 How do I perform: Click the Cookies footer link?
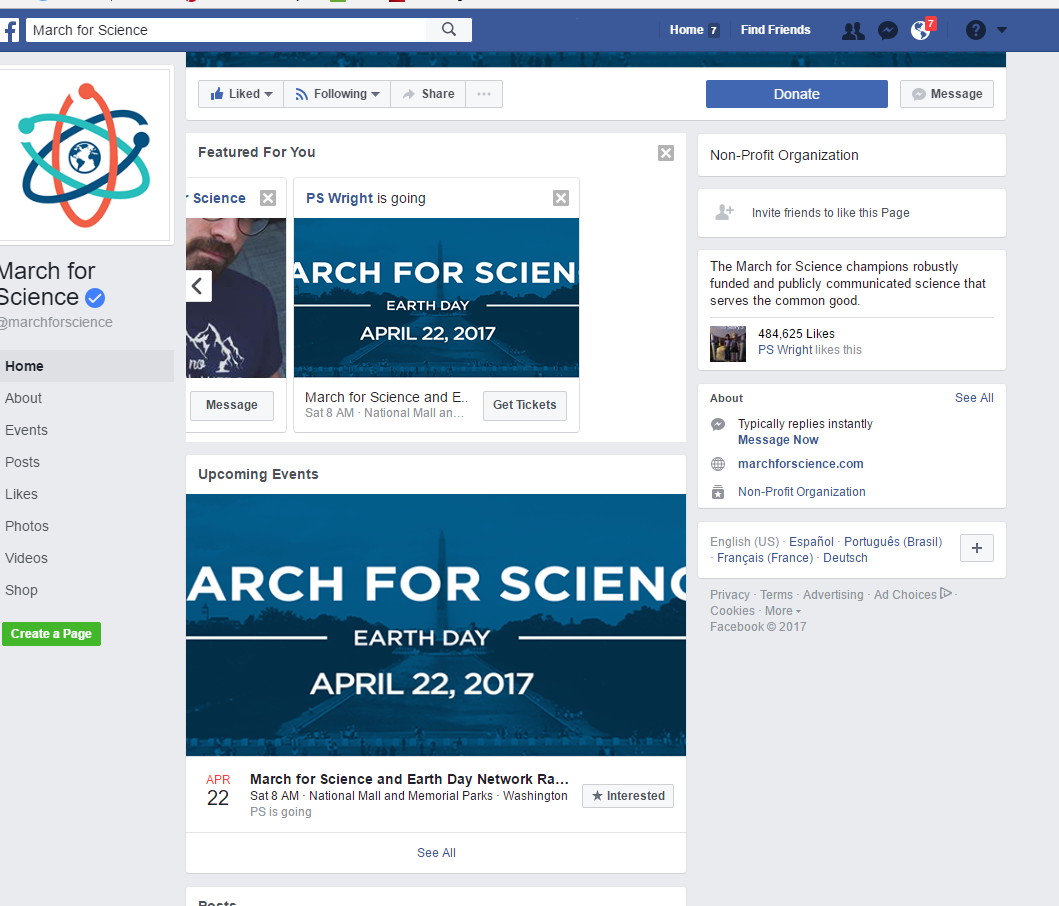coord(732,611)
